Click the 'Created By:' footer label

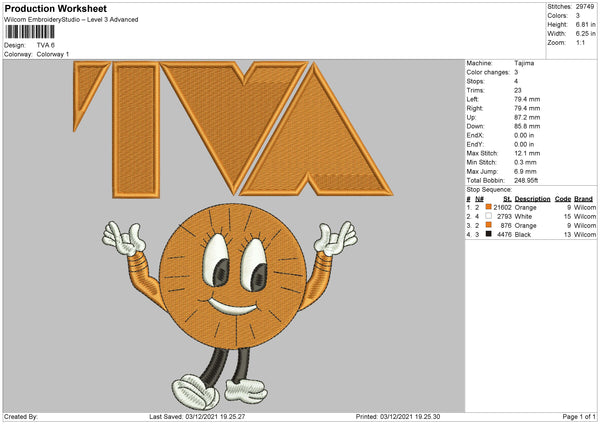point(21,417)
